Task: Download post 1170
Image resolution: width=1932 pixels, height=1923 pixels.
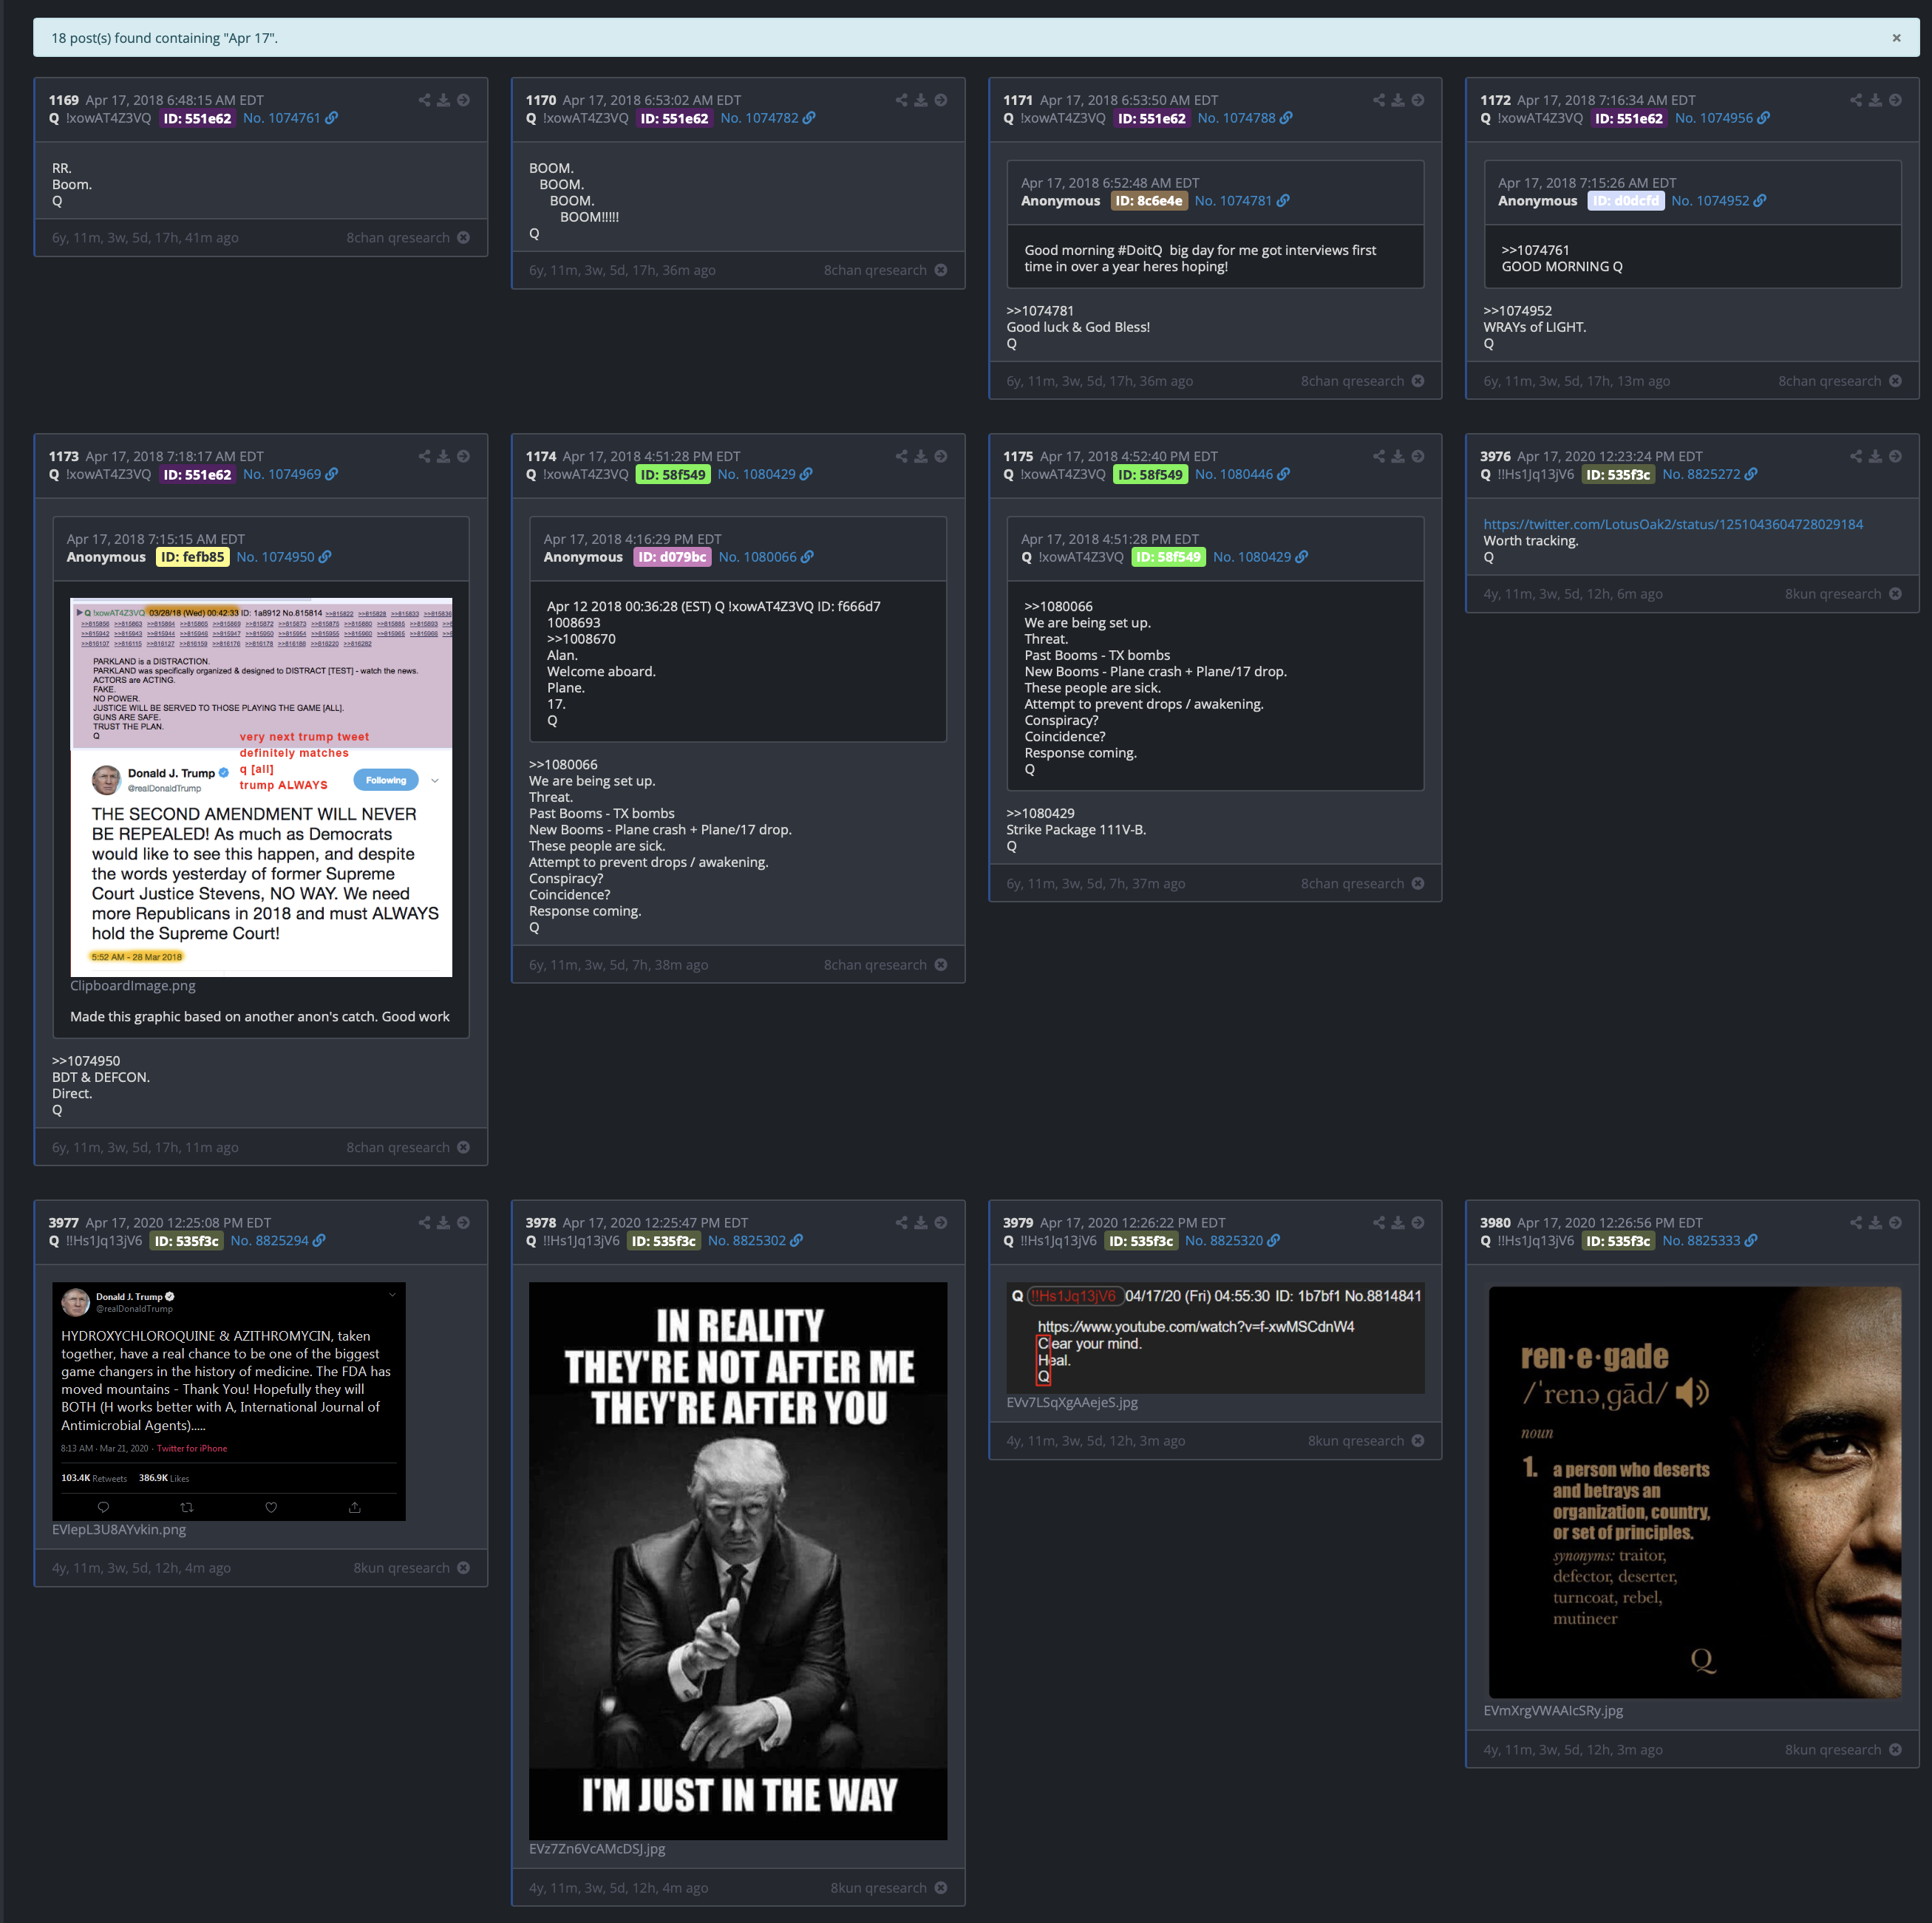Action: coord(920,100)
